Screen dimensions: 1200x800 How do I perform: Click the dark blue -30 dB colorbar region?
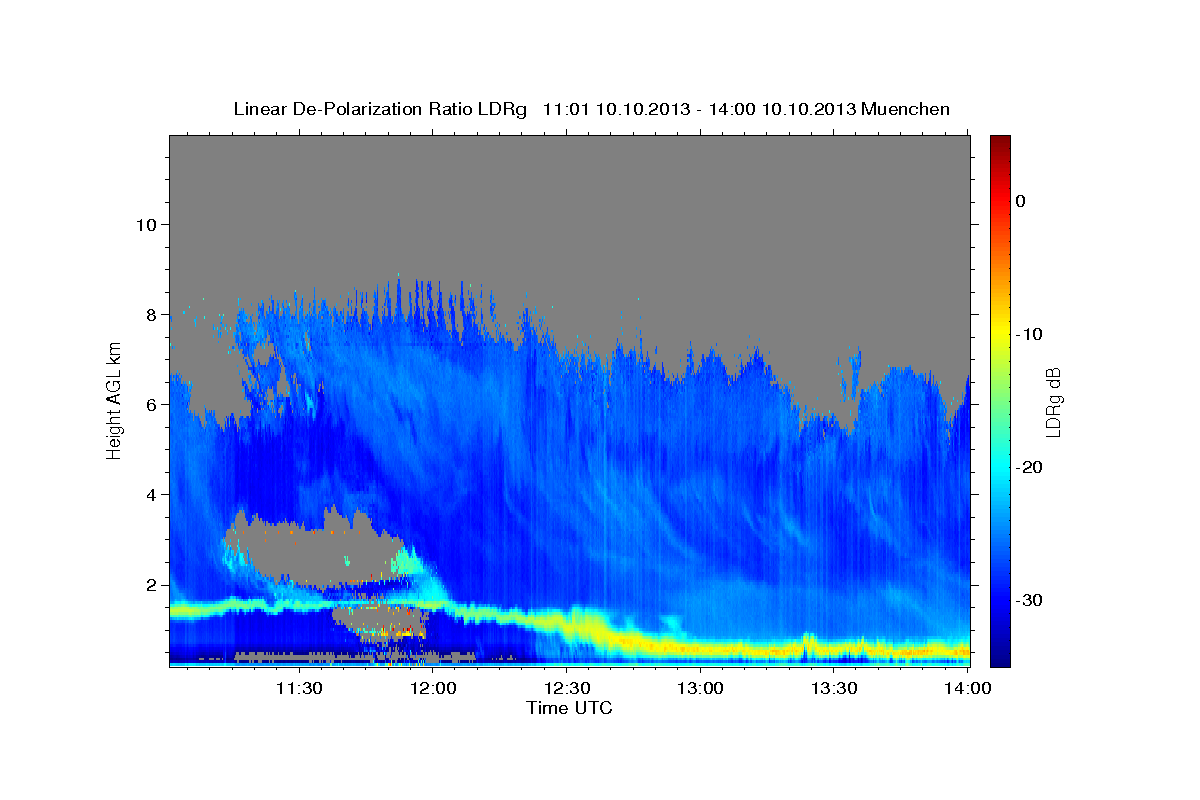(x=1000, y=600)
